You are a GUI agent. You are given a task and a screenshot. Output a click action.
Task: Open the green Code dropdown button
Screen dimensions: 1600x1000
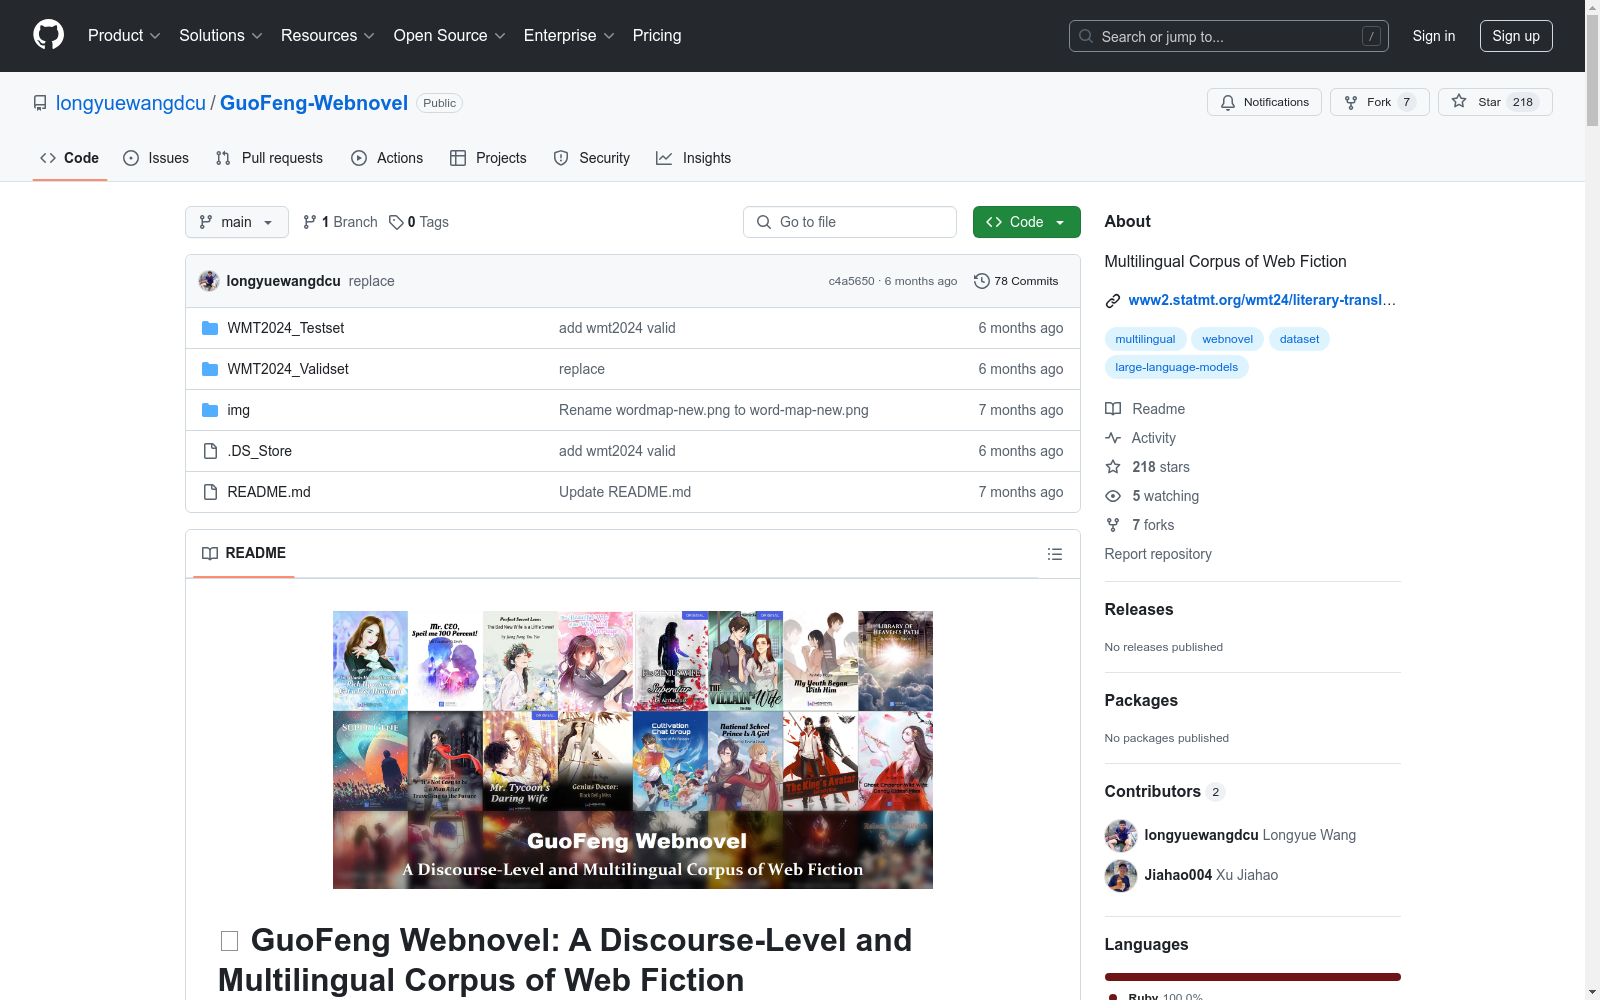[x=1026, y=222]
